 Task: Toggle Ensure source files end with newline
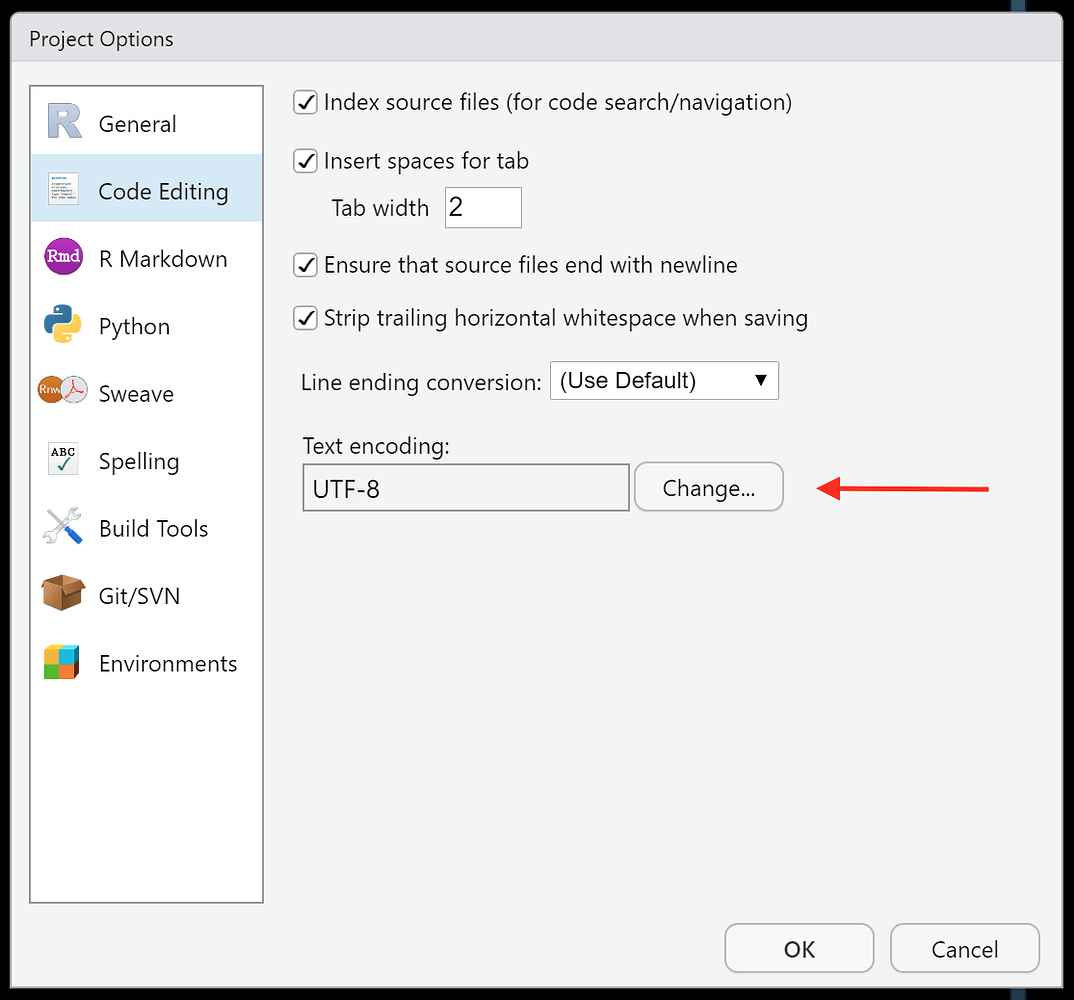click(305, 265)
